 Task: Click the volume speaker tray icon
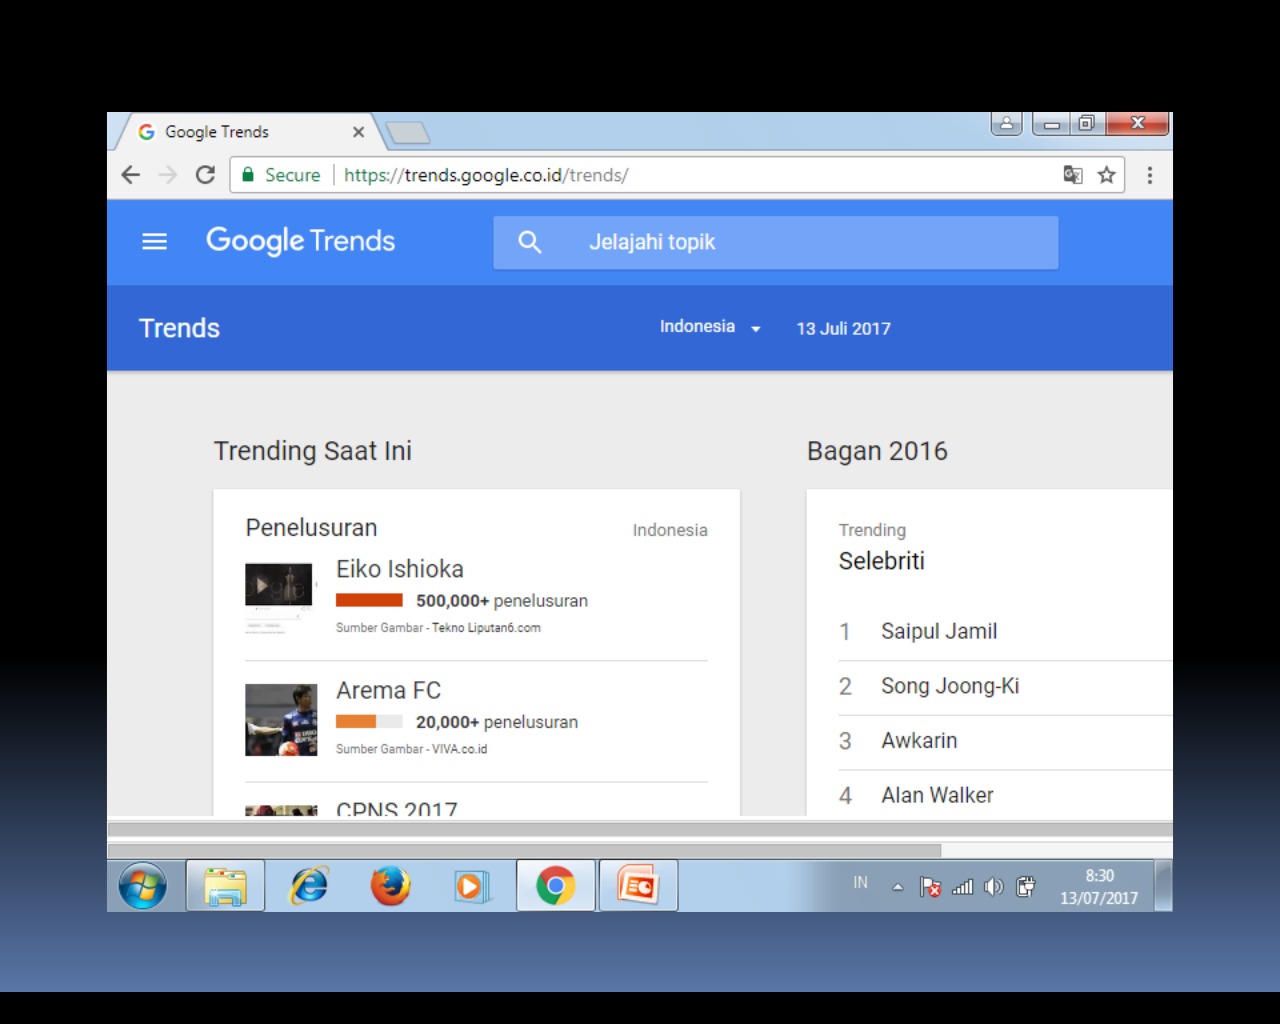(993, 887)
